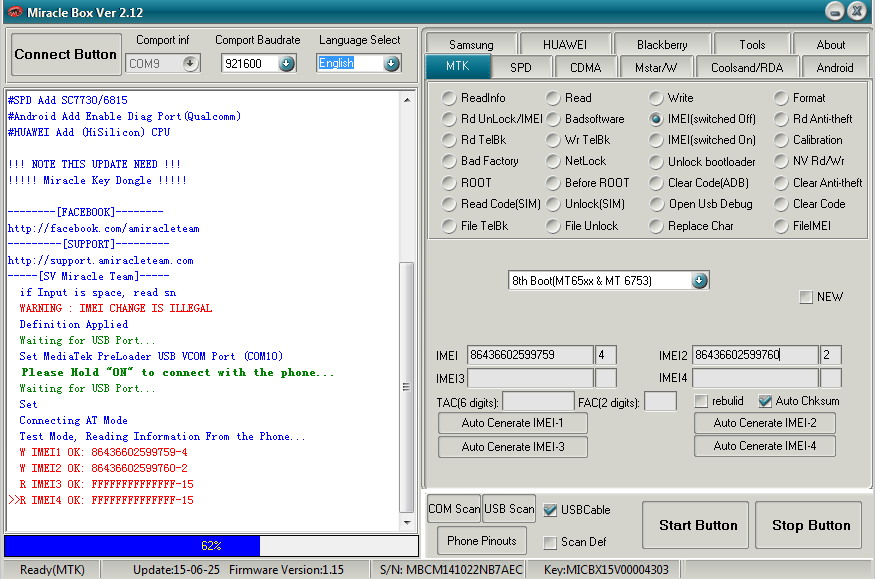
Task: Click the USB Scan button
Action: click(x=509, y=509)
